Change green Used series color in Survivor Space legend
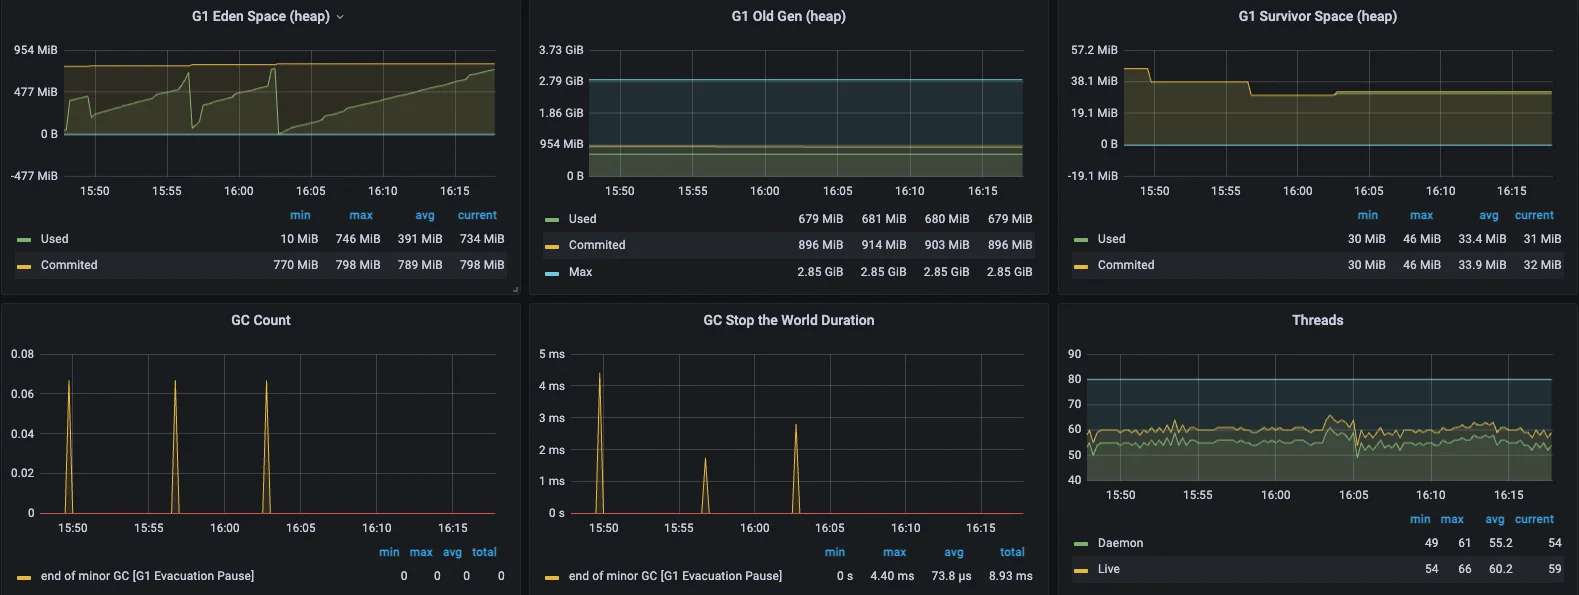Image resolution: width=1579 pixels, height=595 pixels. (1081, 240)
